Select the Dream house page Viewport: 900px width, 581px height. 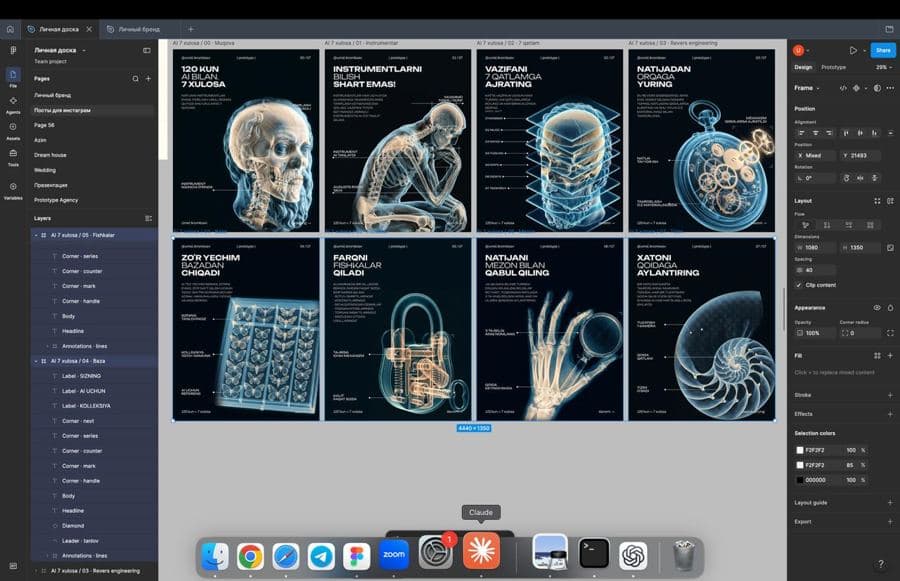(50, 155)
